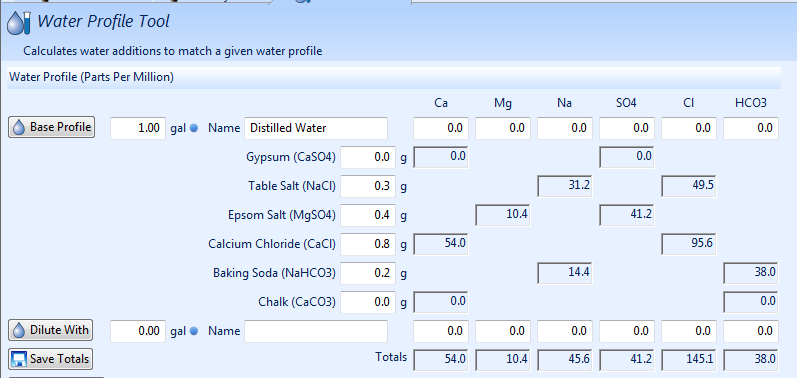Screen dimensions: 797x378
Task: Modify the Baking Soda (NaHCO3) grams
Action: (x=368, y=273)
